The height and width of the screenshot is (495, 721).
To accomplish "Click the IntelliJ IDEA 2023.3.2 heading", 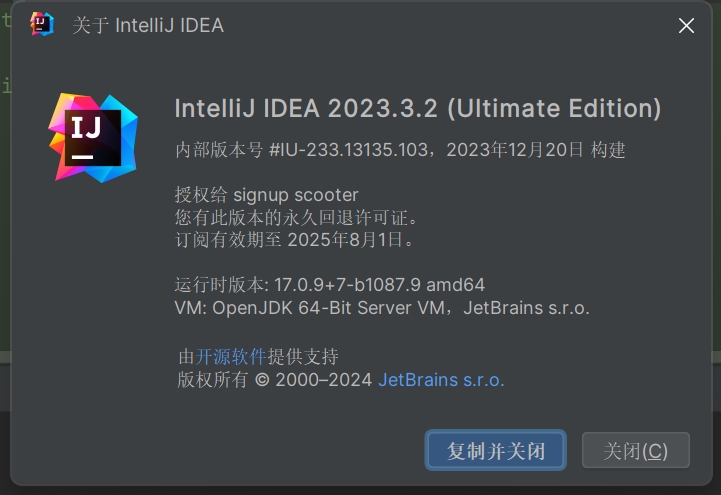I will (x=307, y=108).
